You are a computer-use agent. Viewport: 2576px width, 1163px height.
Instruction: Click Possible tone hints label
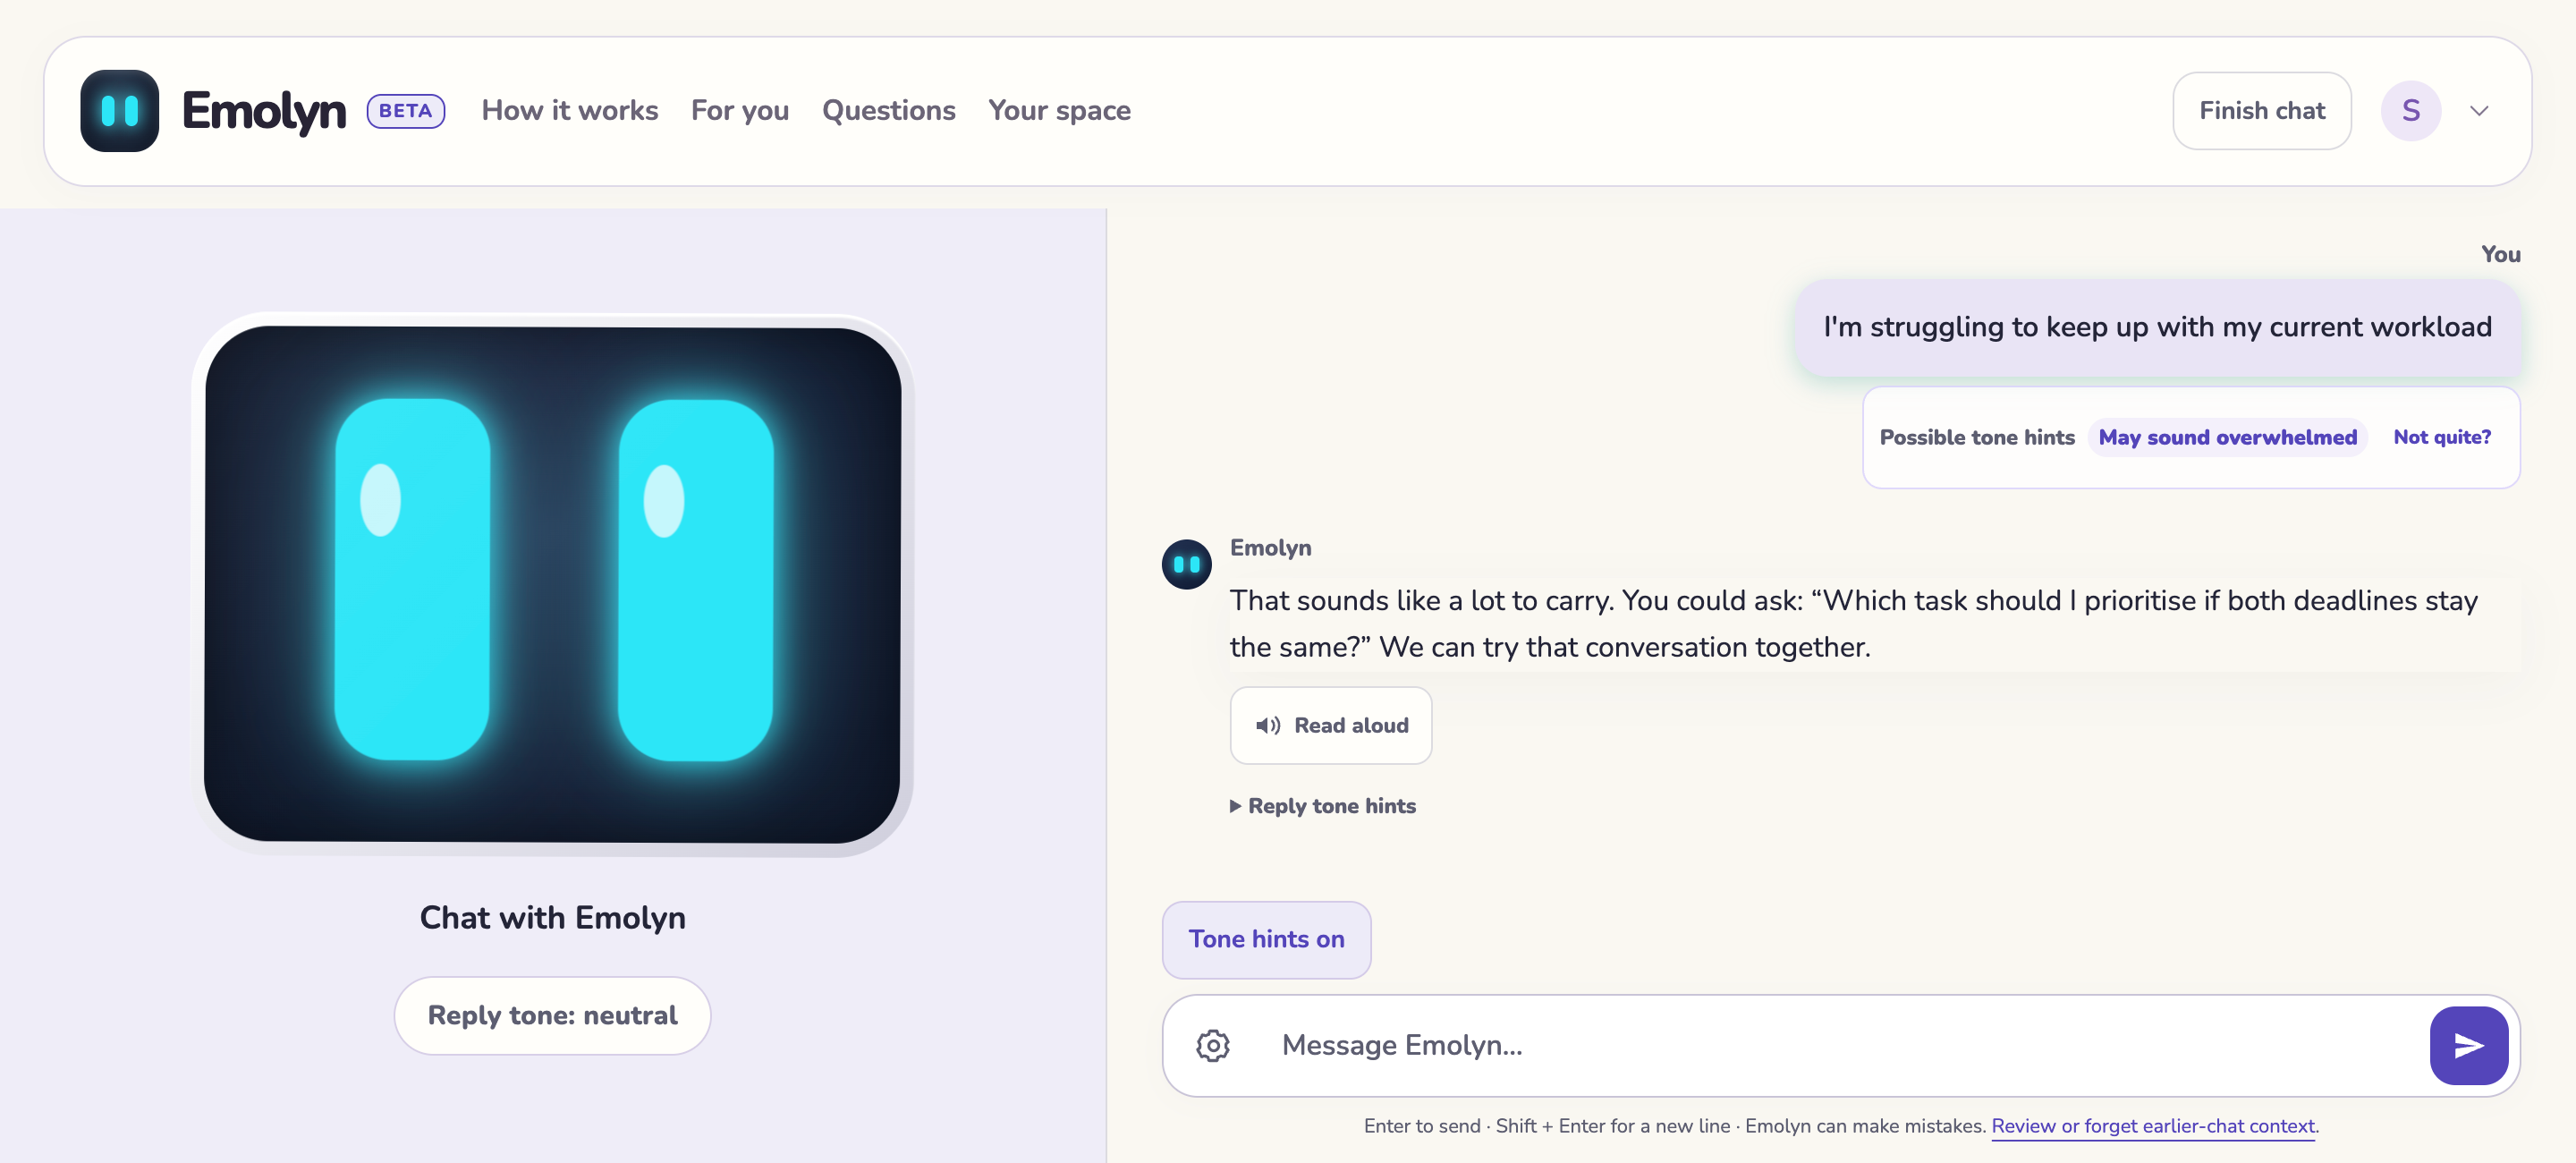(1976, 438)
